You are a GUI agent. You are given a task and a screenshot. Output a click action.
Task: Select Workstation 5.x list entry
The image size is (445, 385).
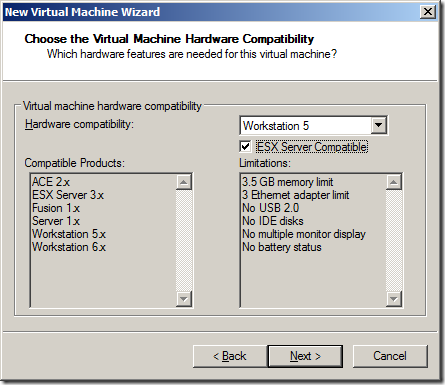(x=69, y=234)
